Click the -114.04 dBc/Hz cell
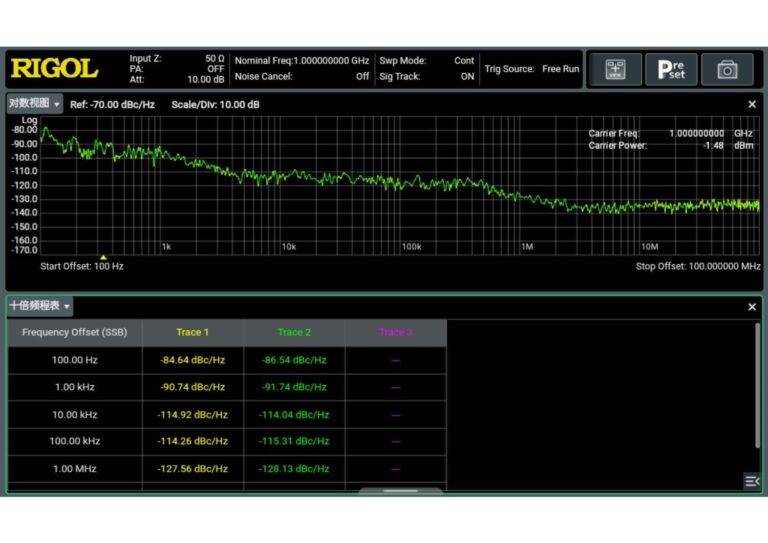The image size is (768, 543). pyautogui.click(x=294, y=415)
